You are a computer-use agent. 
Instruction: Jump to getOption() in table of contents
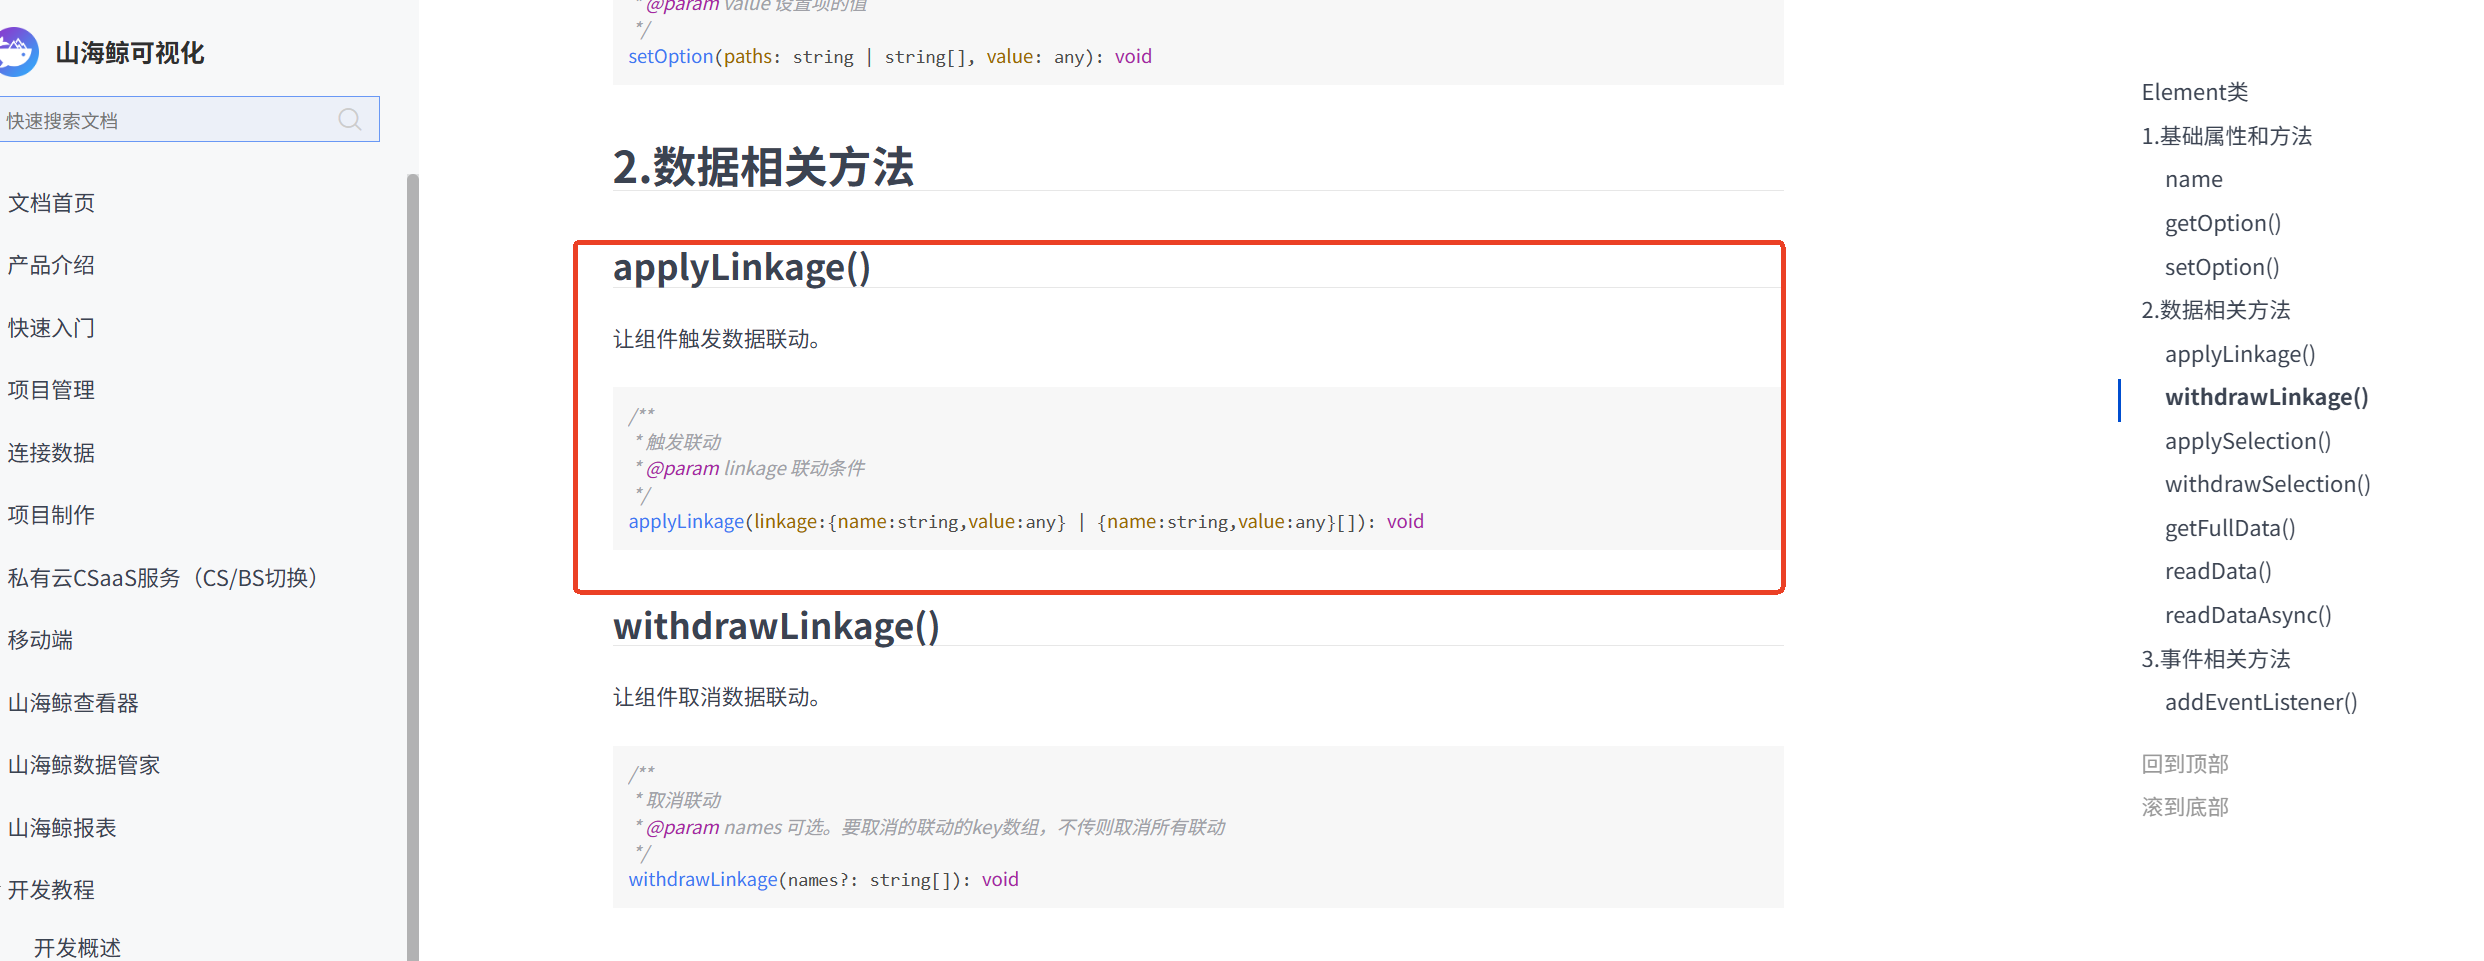pyautogui.click(x=2222, y=223)
